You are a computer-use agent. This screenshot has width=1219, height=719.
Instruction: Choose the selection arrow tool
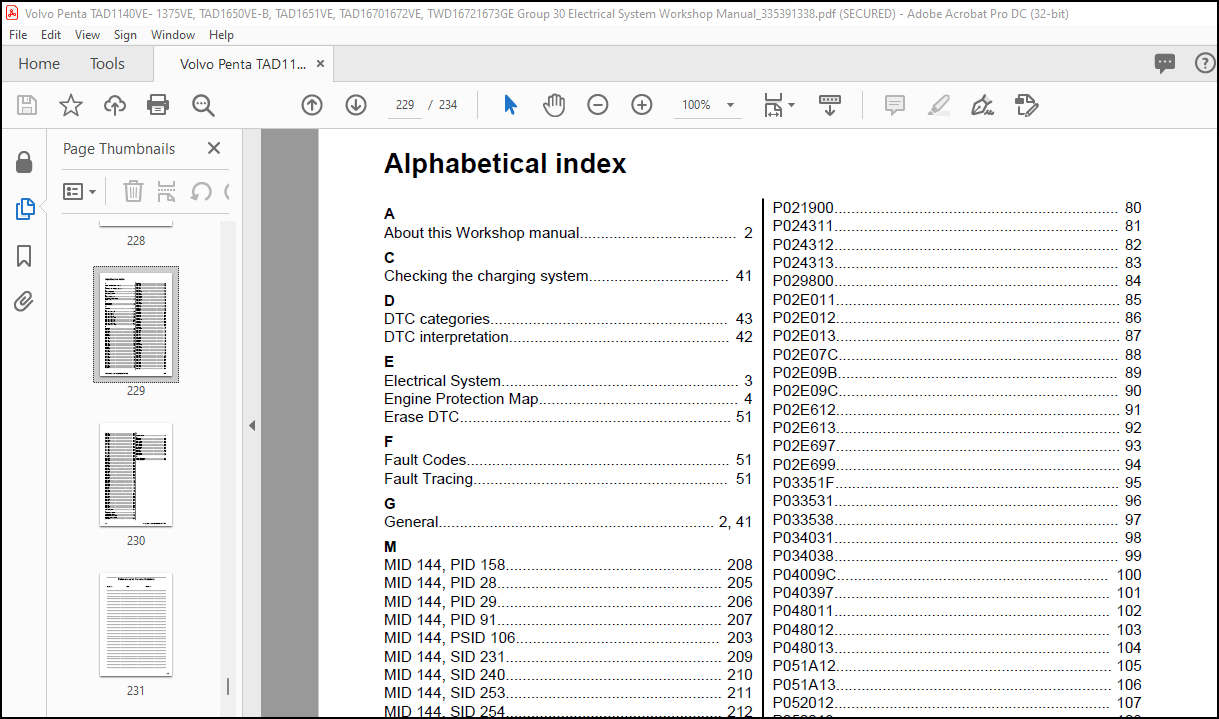(x=510, y=105)
